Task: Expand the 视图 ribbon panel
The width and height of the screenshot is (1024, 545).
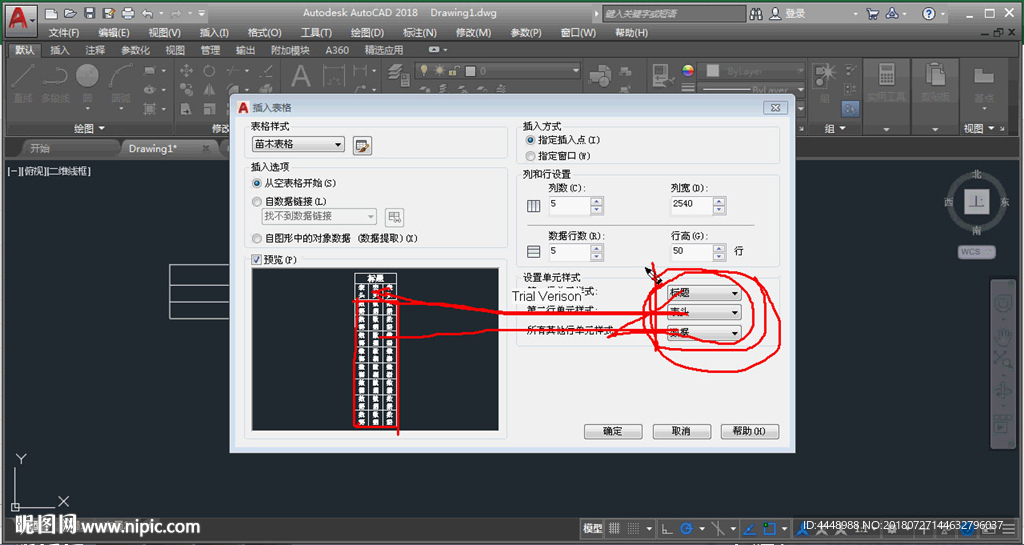Action: [x=979, y=129]
